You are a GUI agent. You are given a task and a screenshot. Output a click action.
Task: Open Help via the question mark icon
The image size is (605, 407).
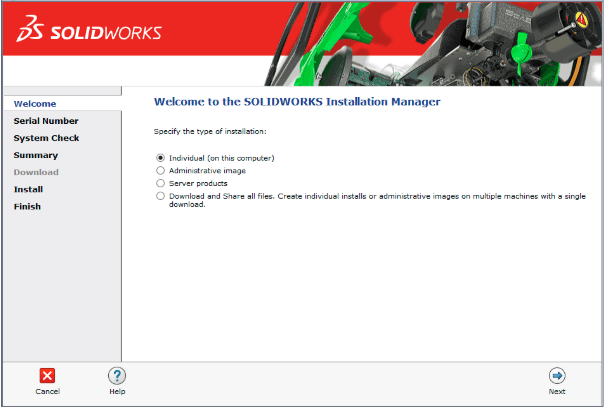click(x=117, y=376)
